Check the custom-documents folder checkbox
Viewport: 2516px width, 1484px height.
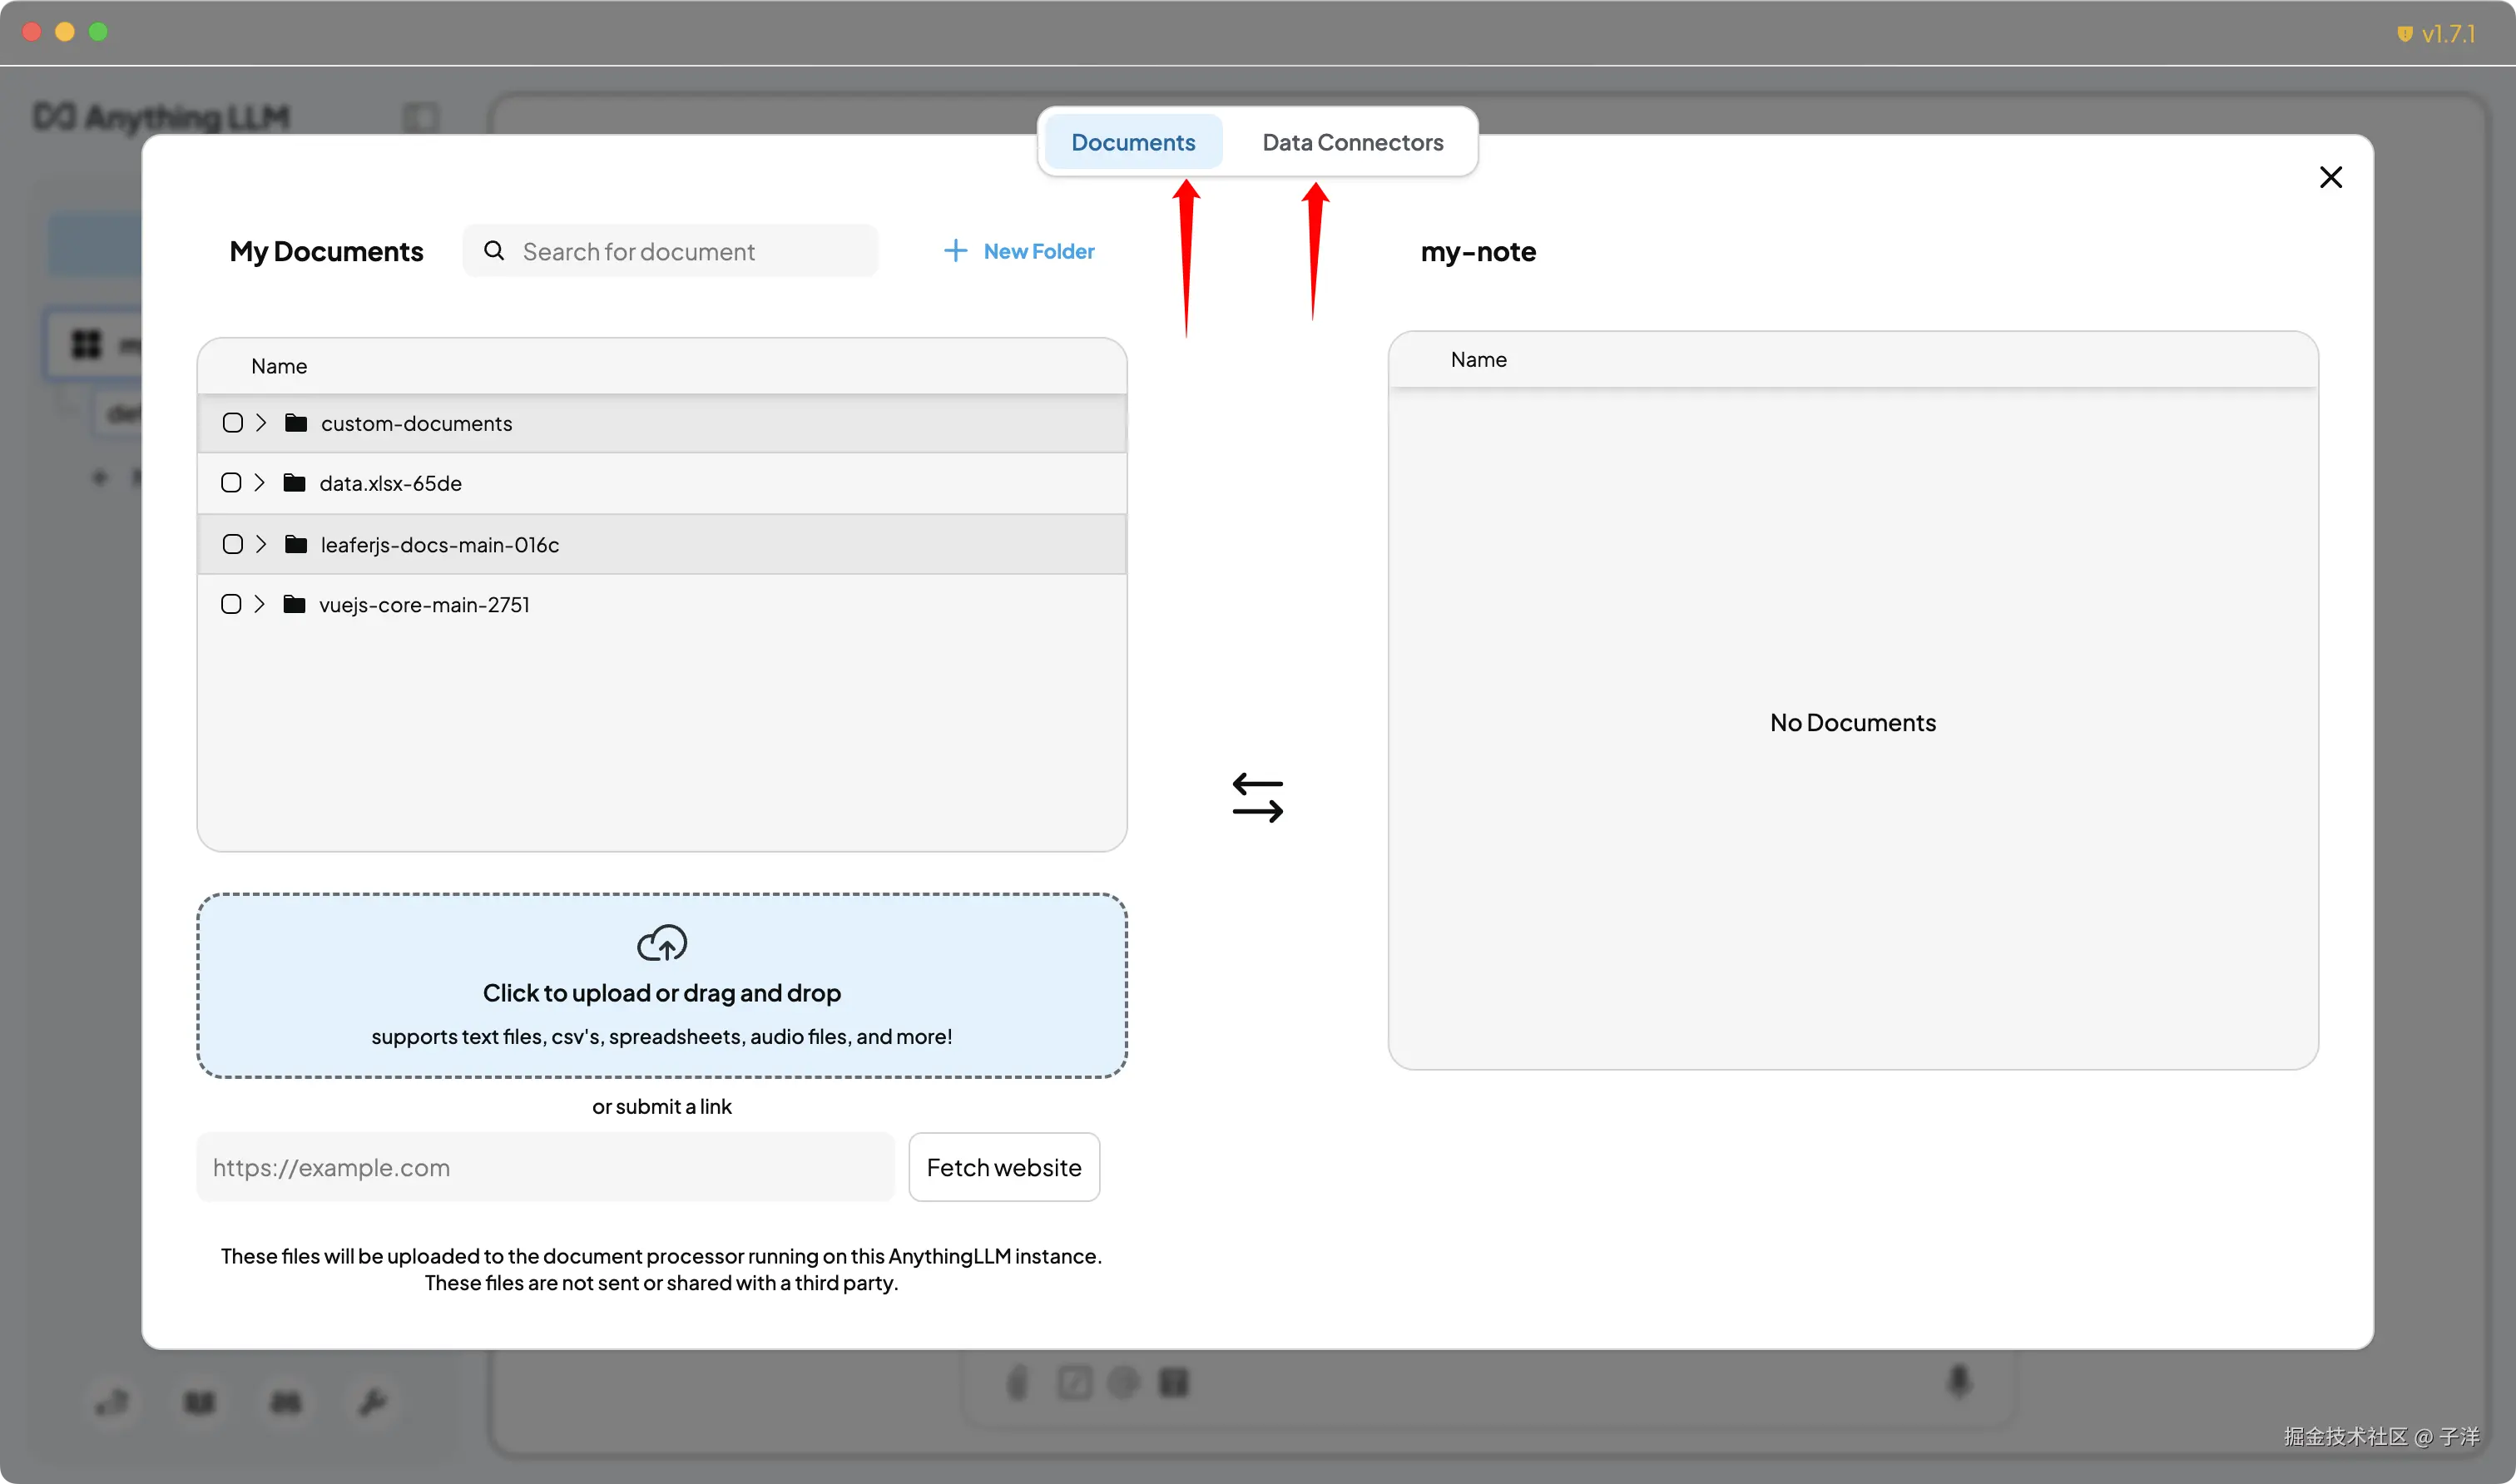[x=233, y=423]
